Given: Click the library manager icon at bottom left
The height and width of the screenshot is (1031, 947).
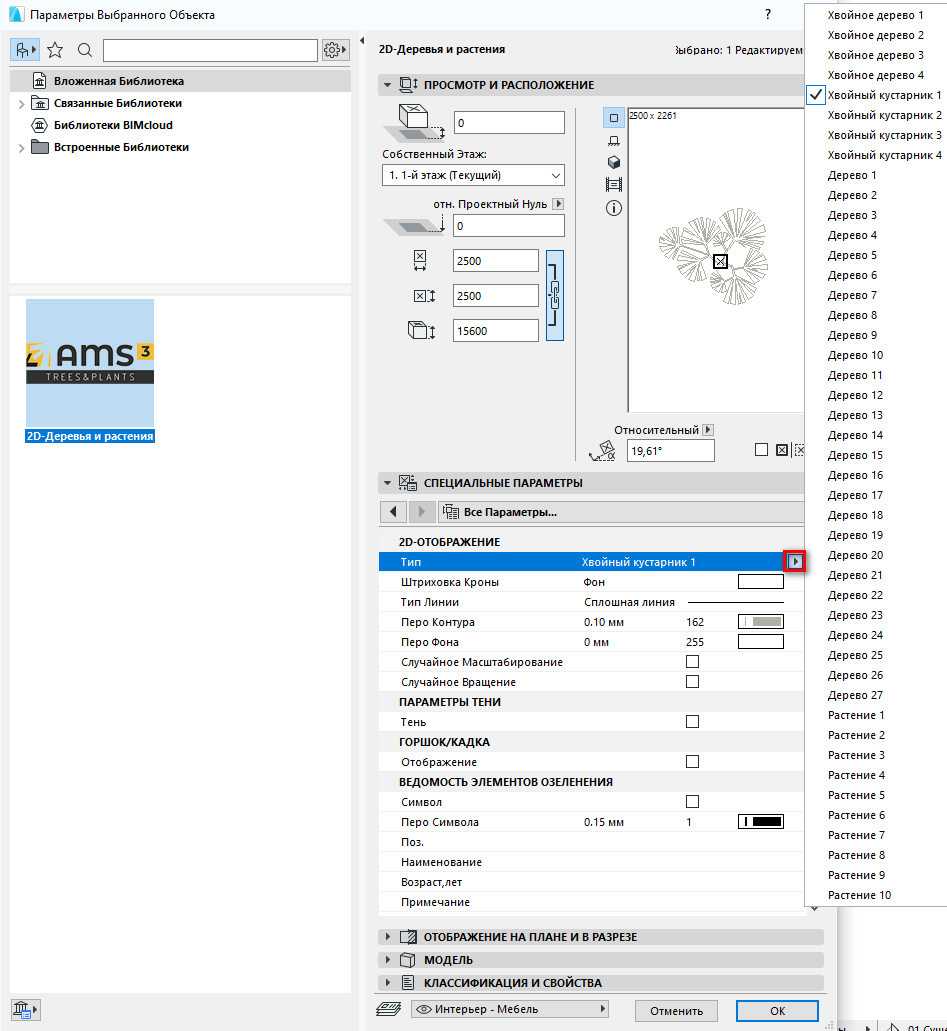Looking at the screenshot, I should coord(25,1008).
